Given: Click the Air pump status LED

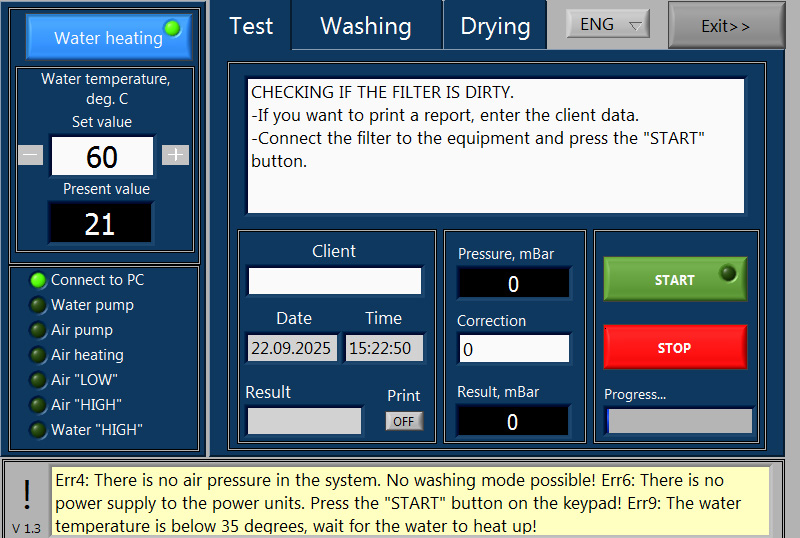Looking at the screenshot, I should [x=38, y=330].
